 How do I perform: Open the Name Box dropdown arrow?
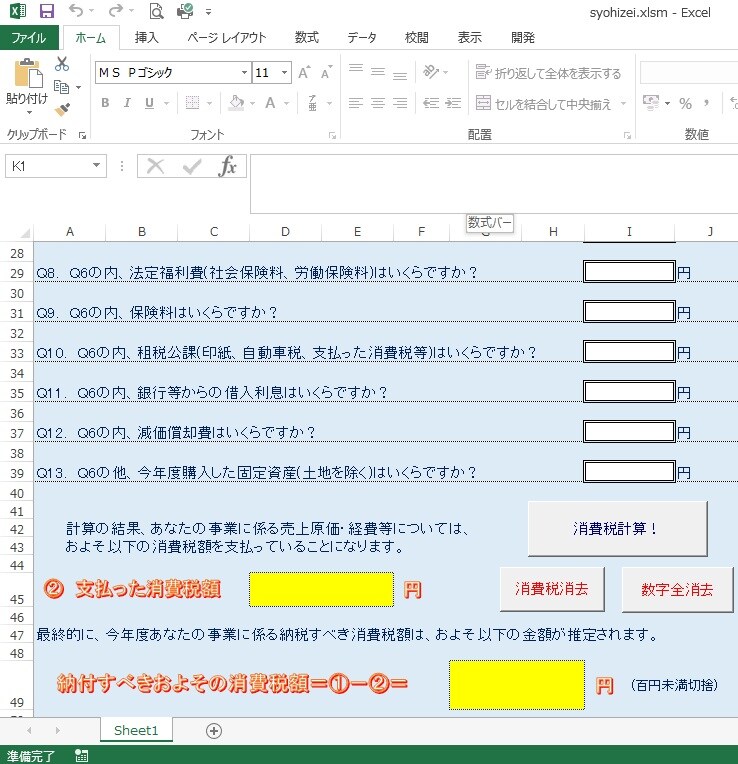click(x=96, y=166)
